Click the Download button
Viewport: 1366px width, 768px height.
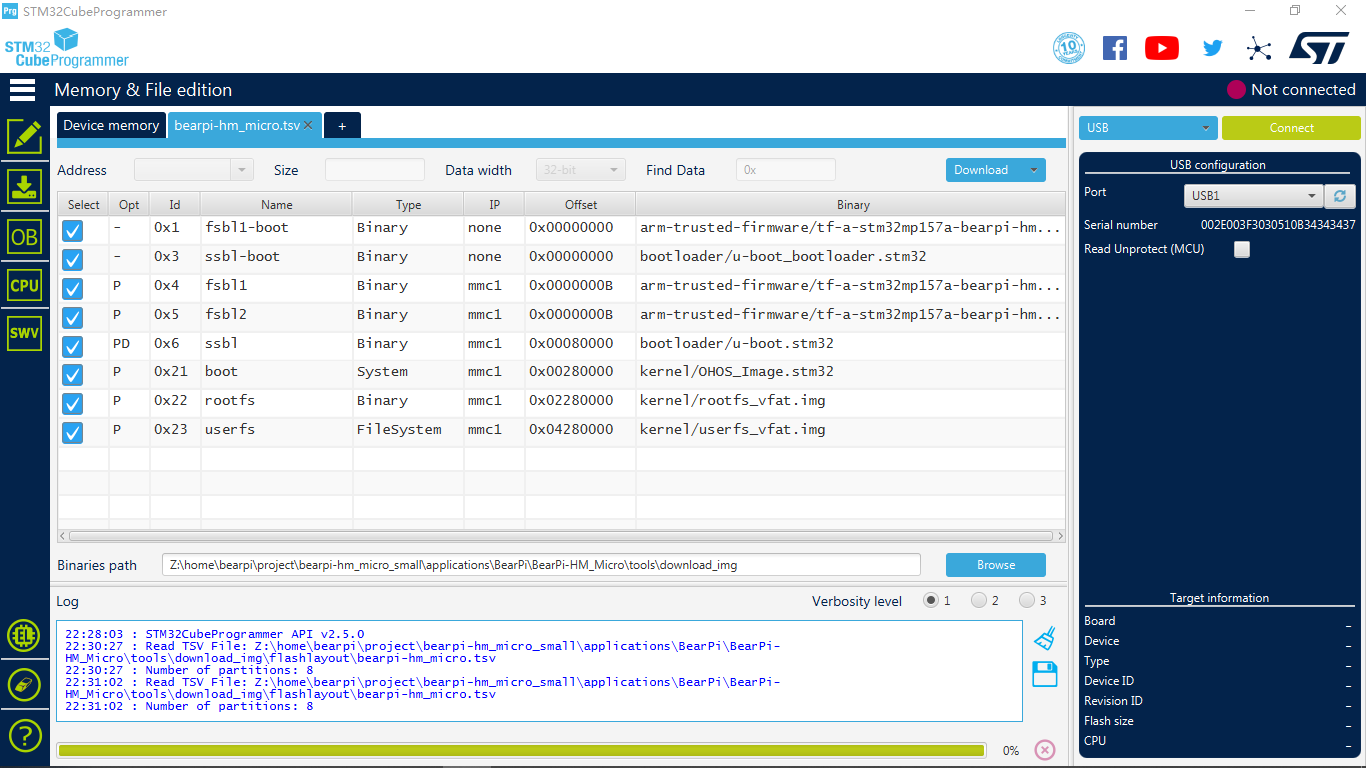[984, 170]
